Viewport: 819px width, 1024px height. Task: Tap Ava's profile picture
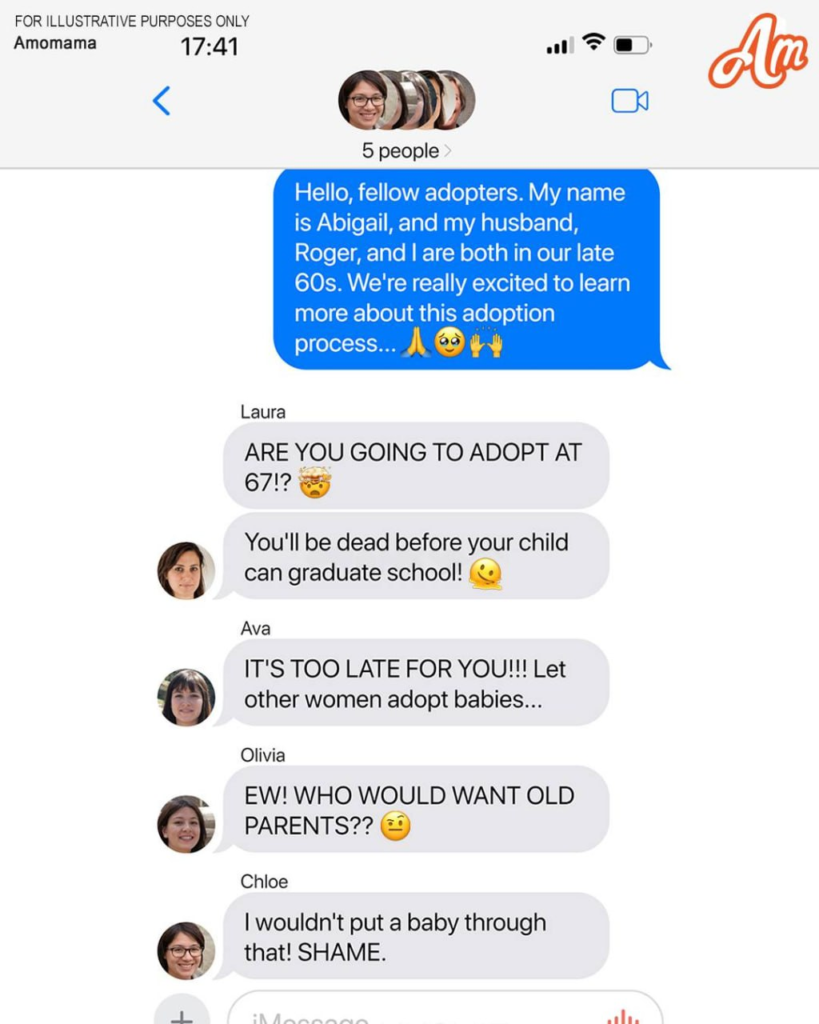(x=185, y=697)
